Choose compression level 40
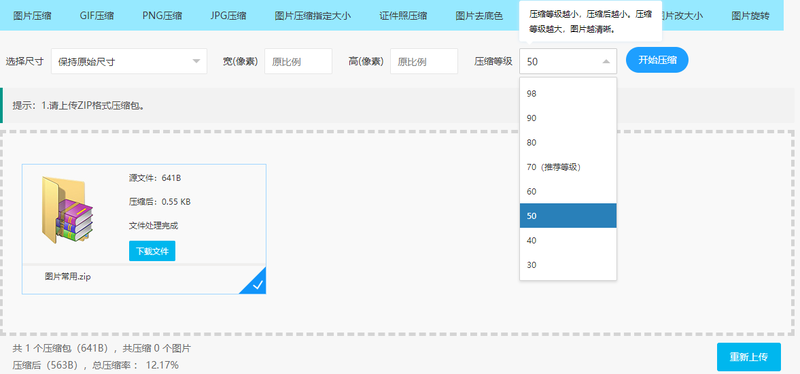 pos(568,240)
